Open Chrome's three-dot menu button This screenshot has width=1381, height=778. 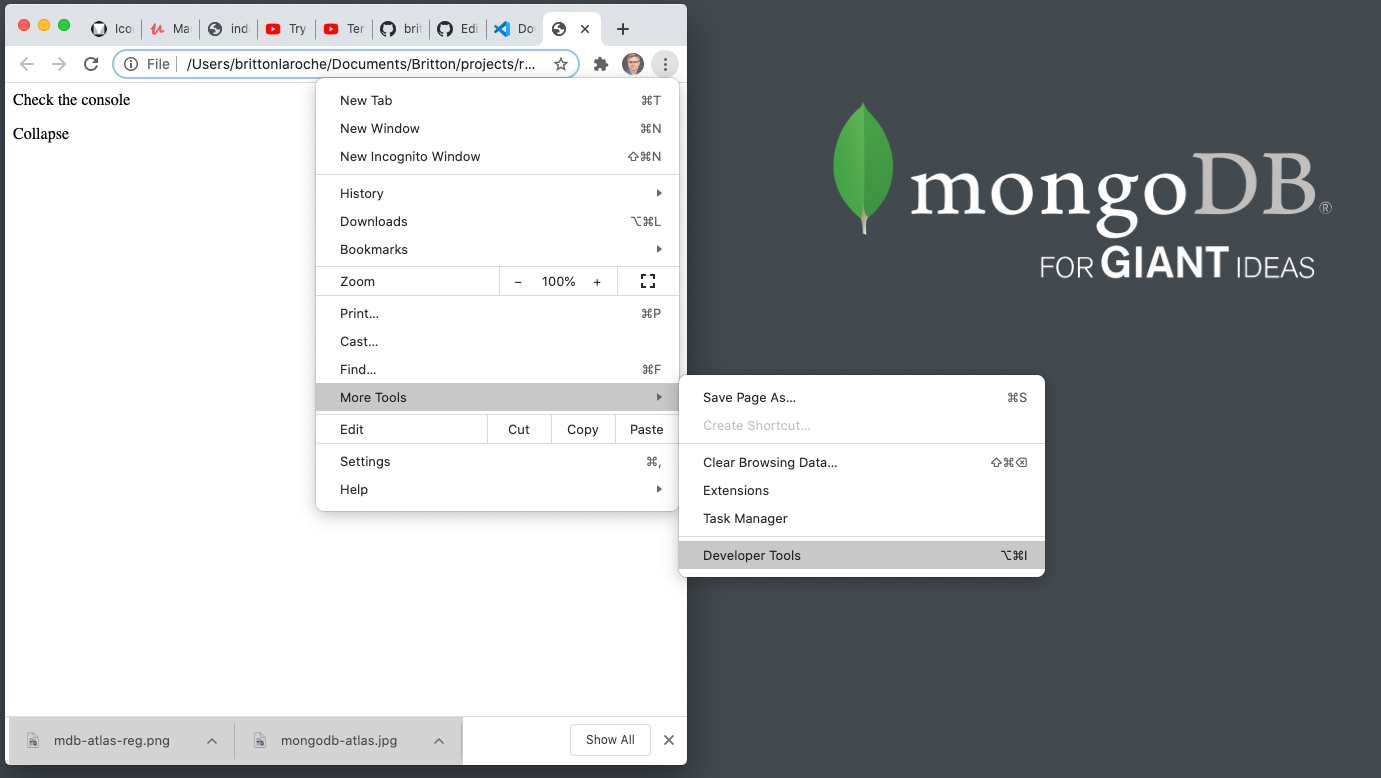tap(665, 64)
